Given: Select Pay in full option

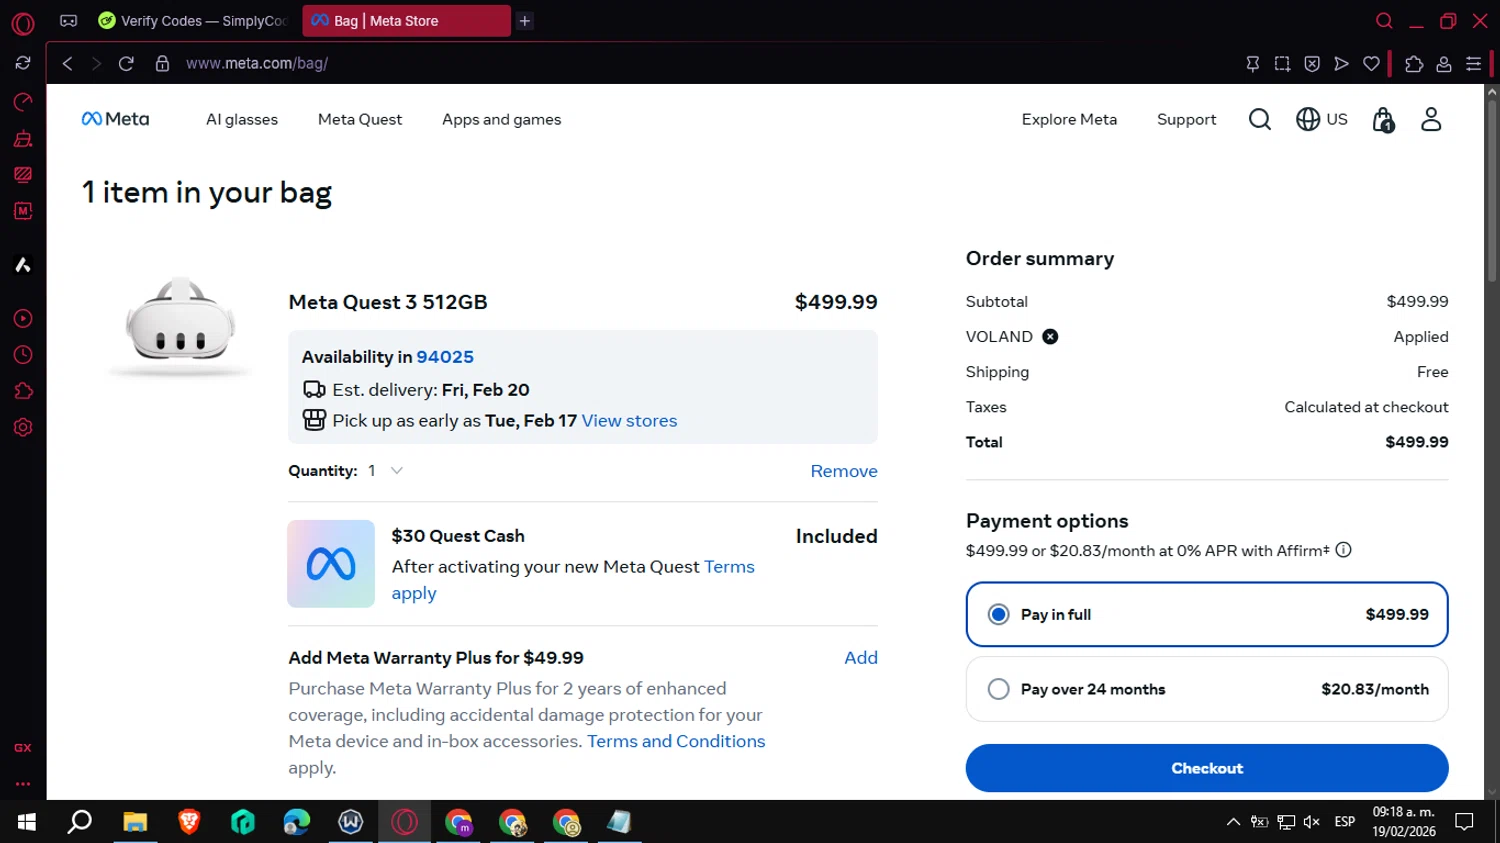Looking at the screenshot, I should [x=1207, y=614].
